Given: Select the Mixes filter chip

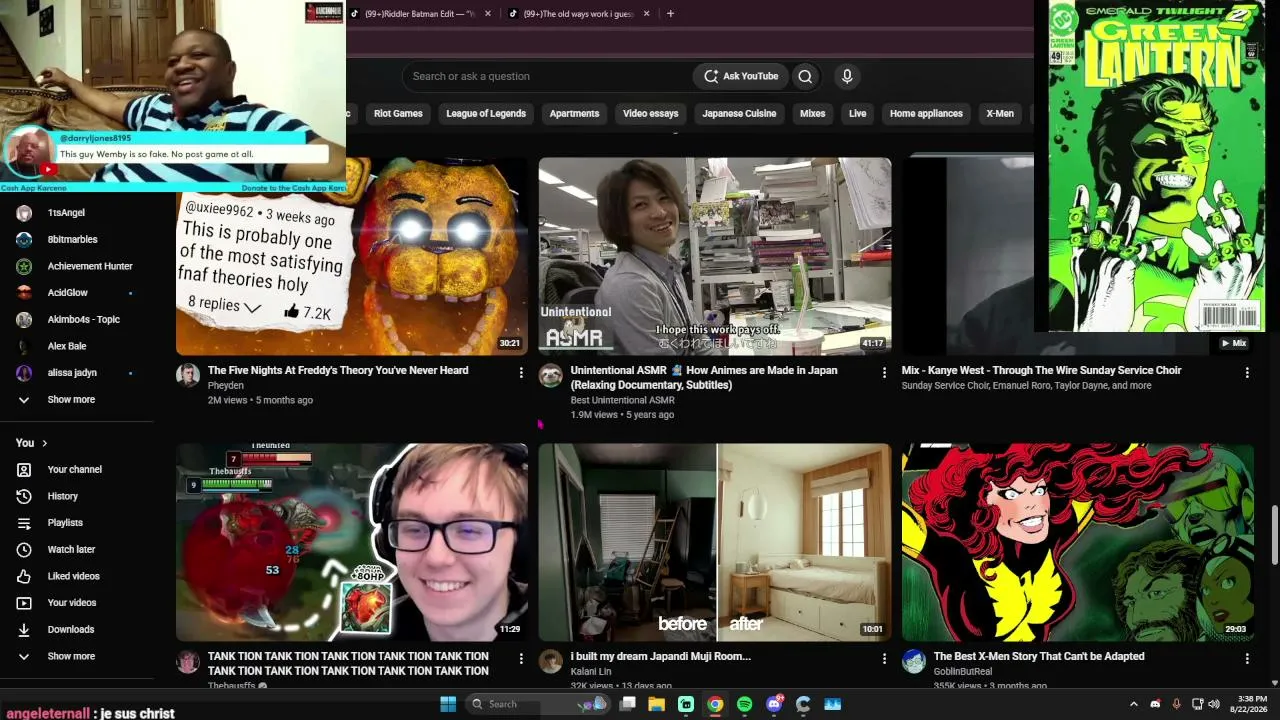Looking at the screenshot, I should coord(812,113).
